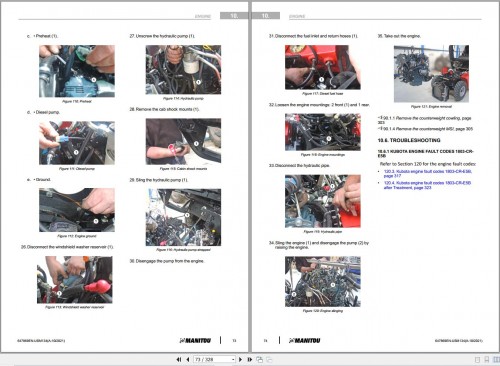The image size is (500, 366).
Task: Open the page number dropdown arrow
Action: tap(233, 359)
